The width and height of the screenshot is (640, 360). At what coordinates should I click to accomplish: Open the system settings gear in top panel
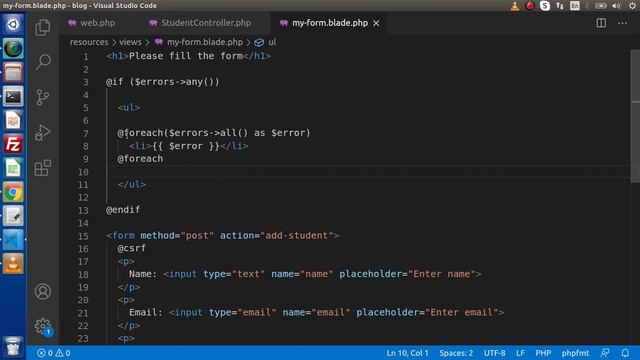pyautogui.click(x=632, y=6)
